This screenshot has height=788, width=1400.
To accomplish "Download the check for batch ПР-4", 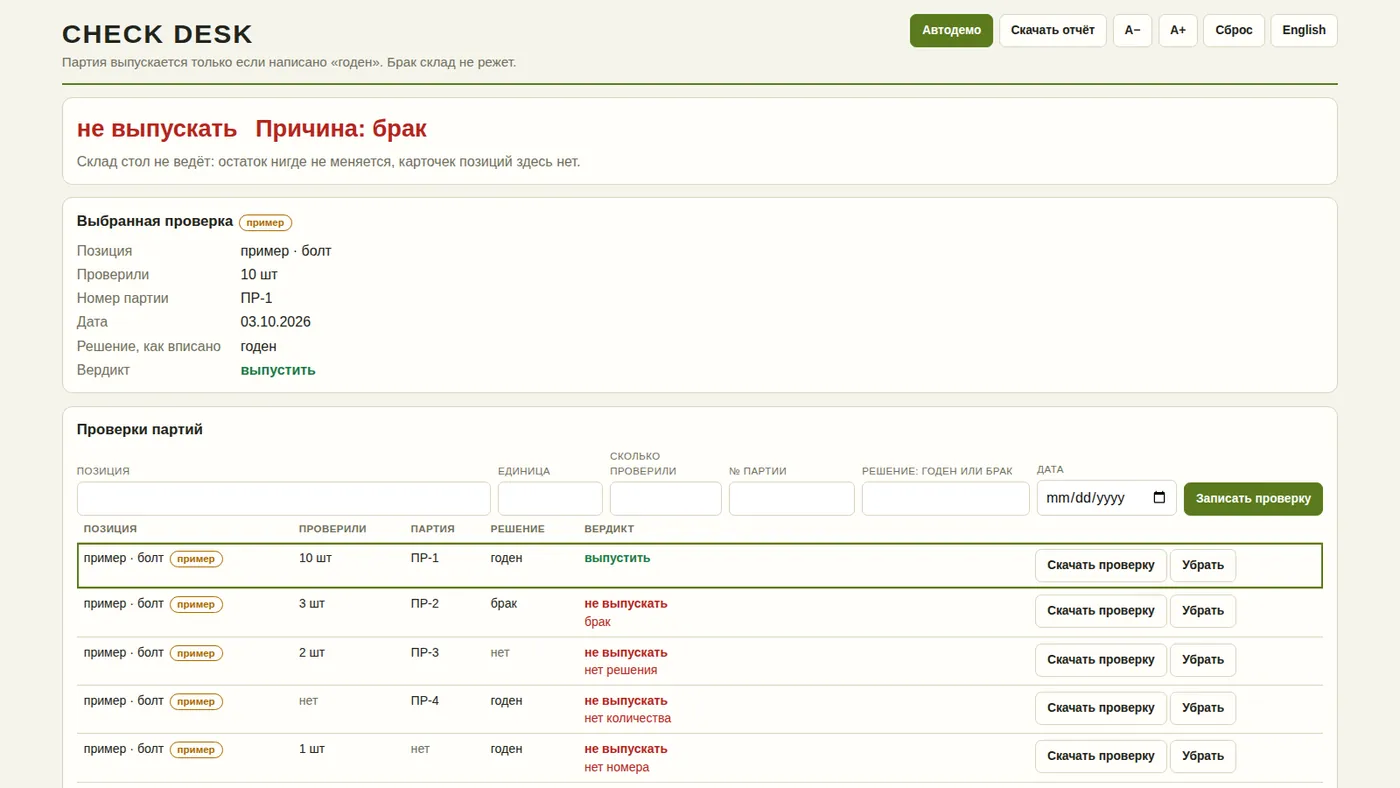I will pos(1101,708).
